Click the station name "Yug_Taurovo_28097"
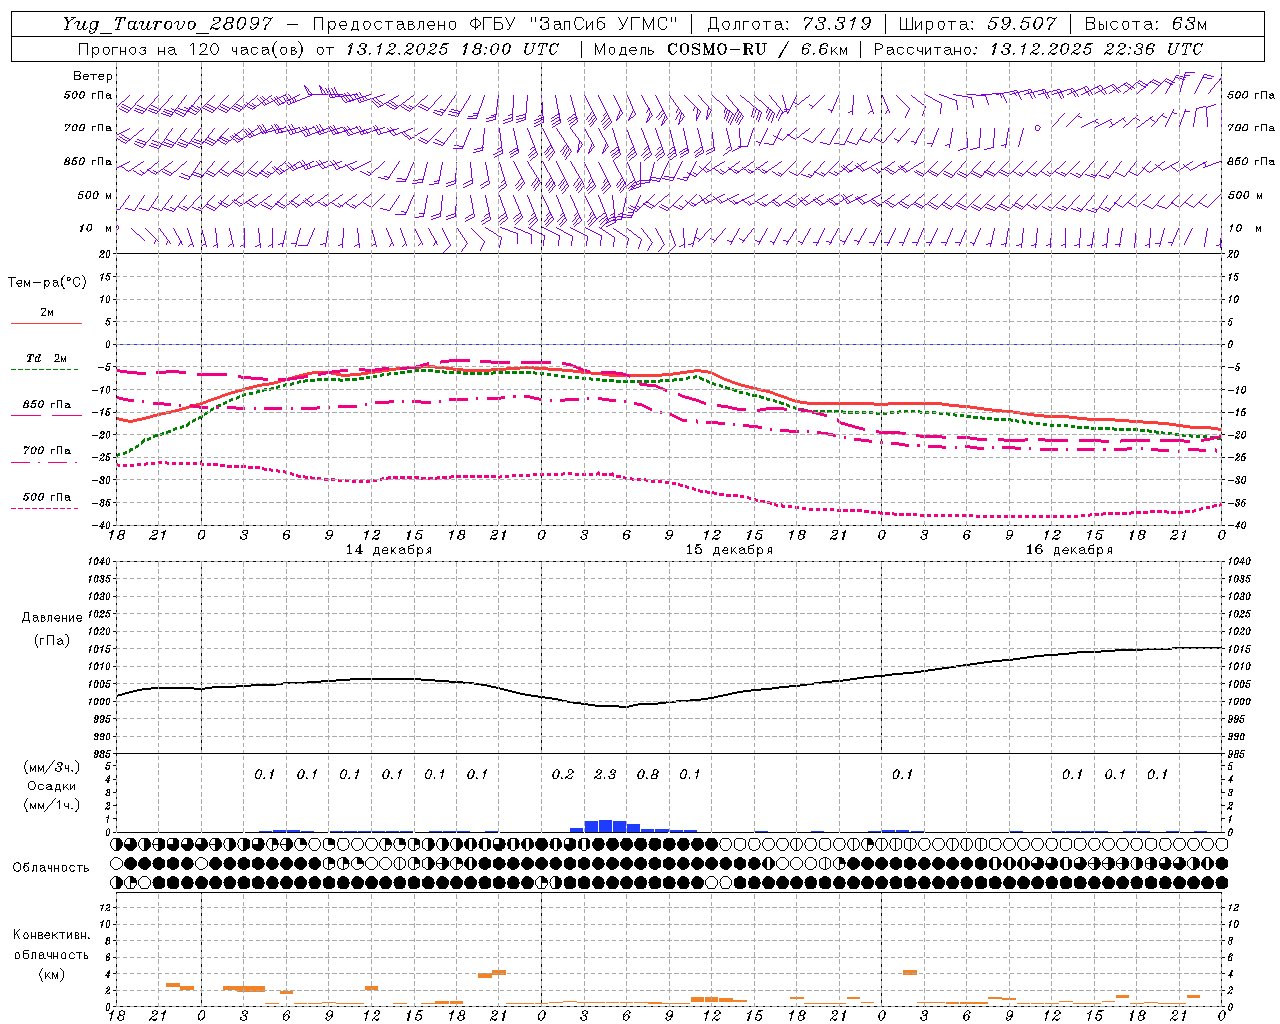This screenshot has width=1280, height=1024. tap(167, 24)
